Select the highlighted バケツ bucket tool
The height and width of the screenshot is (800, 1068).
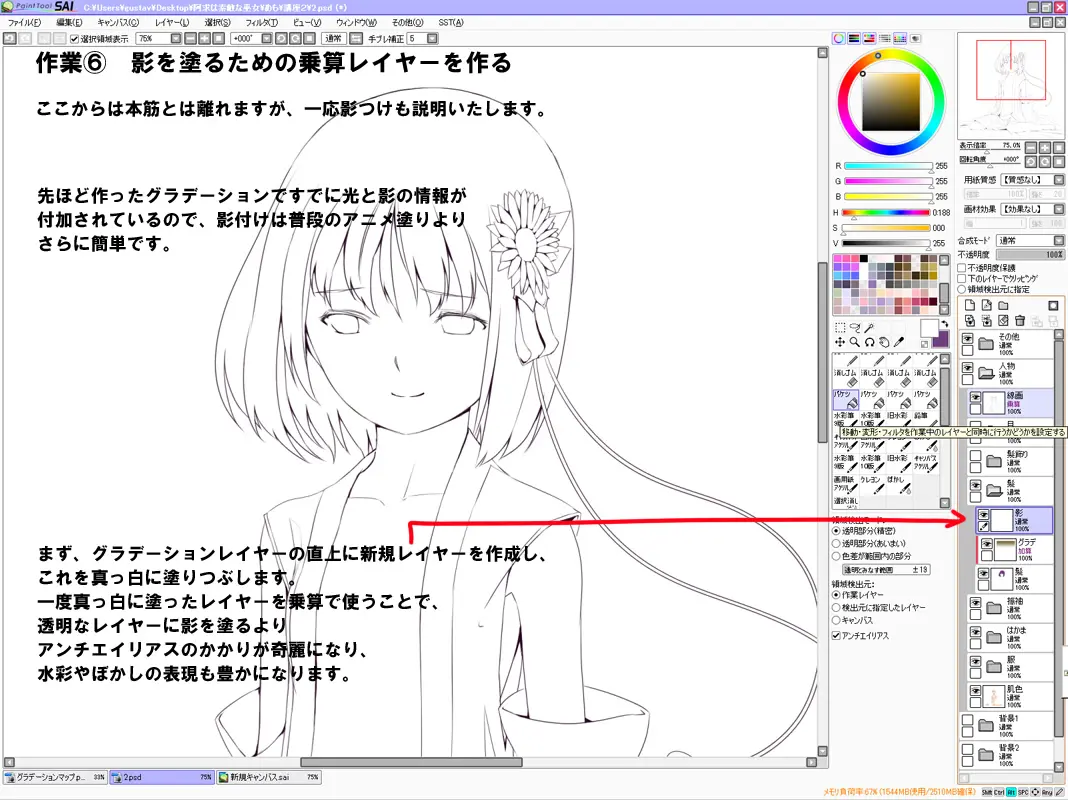(845, 399)
